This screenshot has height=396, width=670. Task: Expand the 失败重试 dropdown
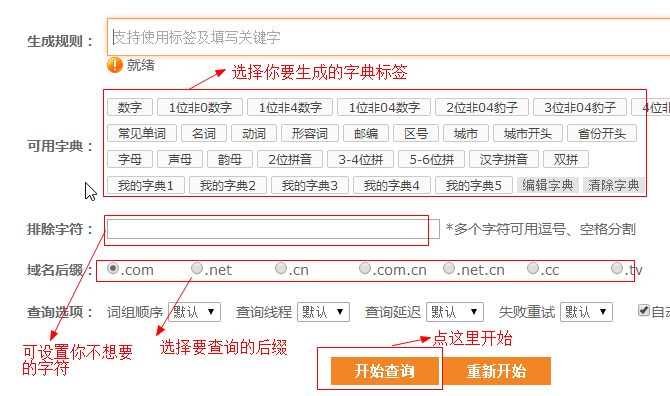(586, 312)
